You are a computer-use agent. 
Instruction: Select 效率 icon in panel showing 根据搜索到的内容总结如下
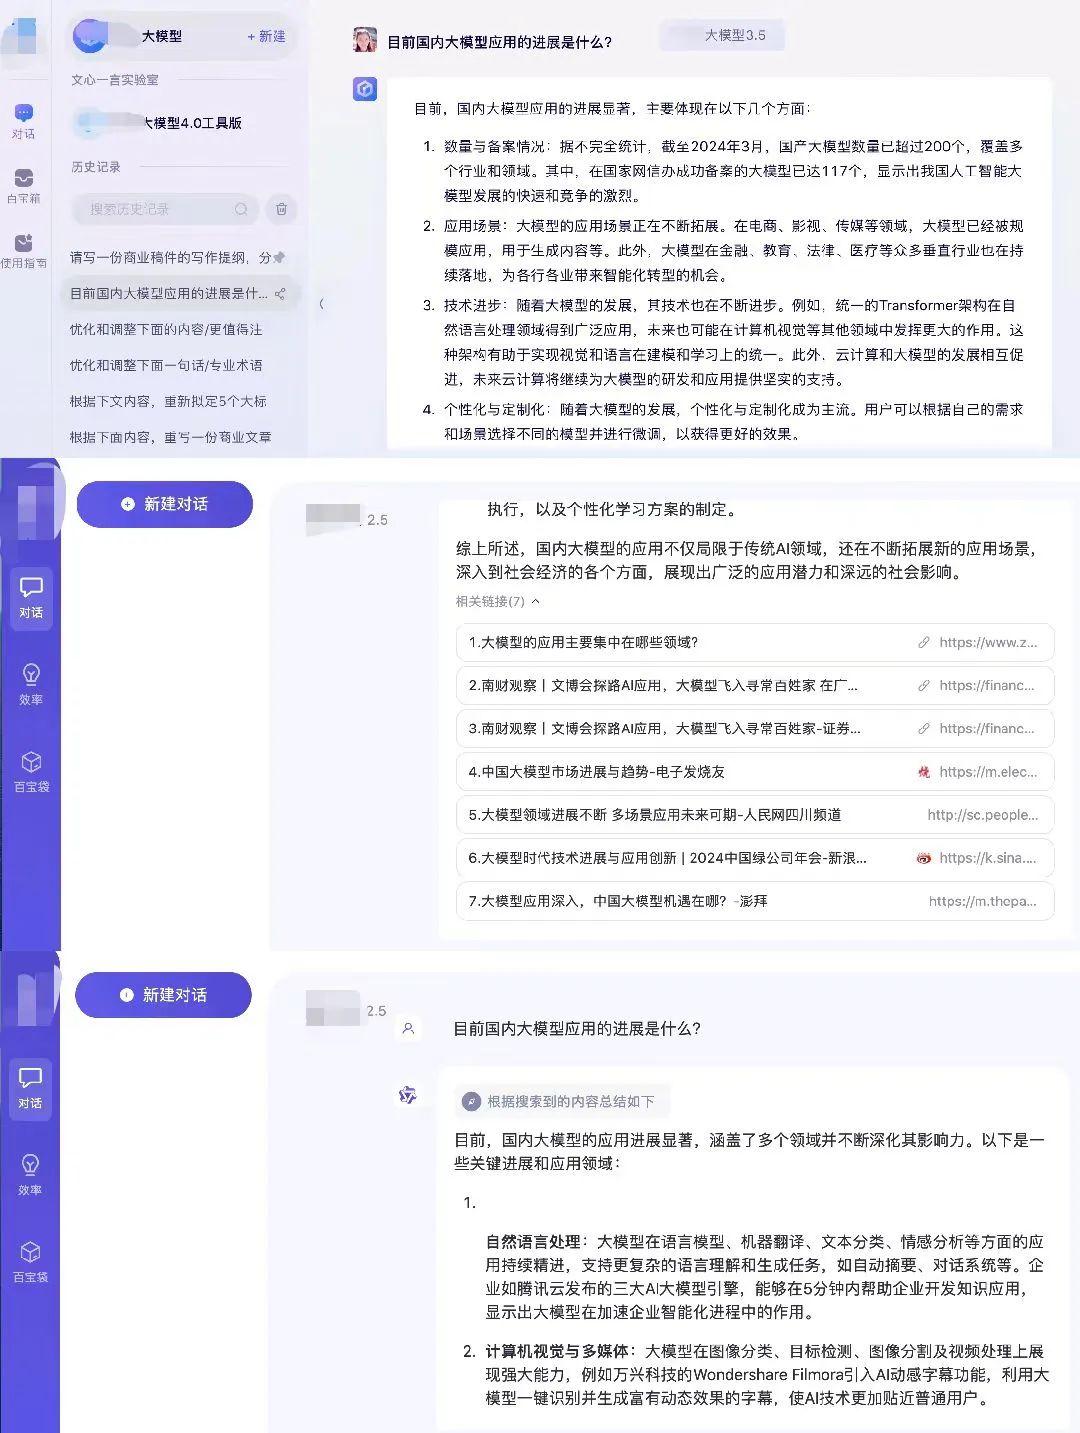30,1165
